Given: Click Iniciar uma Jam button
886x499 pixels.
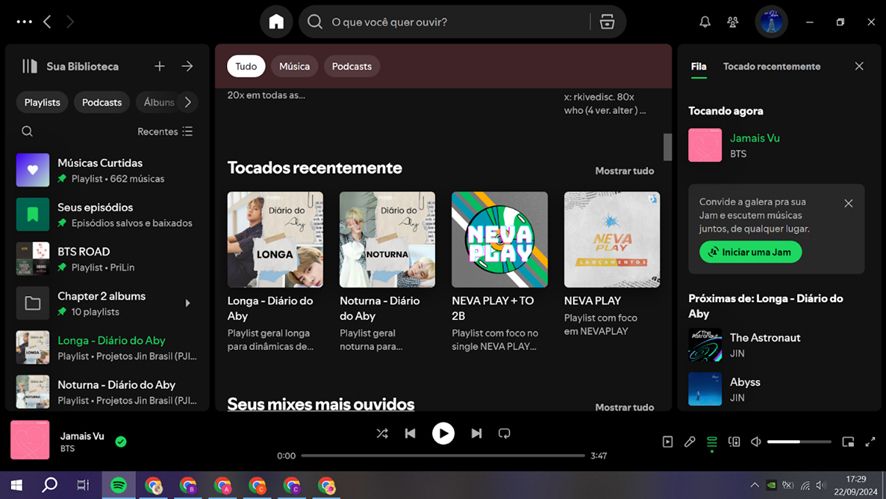Looking at the screenshot, I should click(x=750, y=252).
